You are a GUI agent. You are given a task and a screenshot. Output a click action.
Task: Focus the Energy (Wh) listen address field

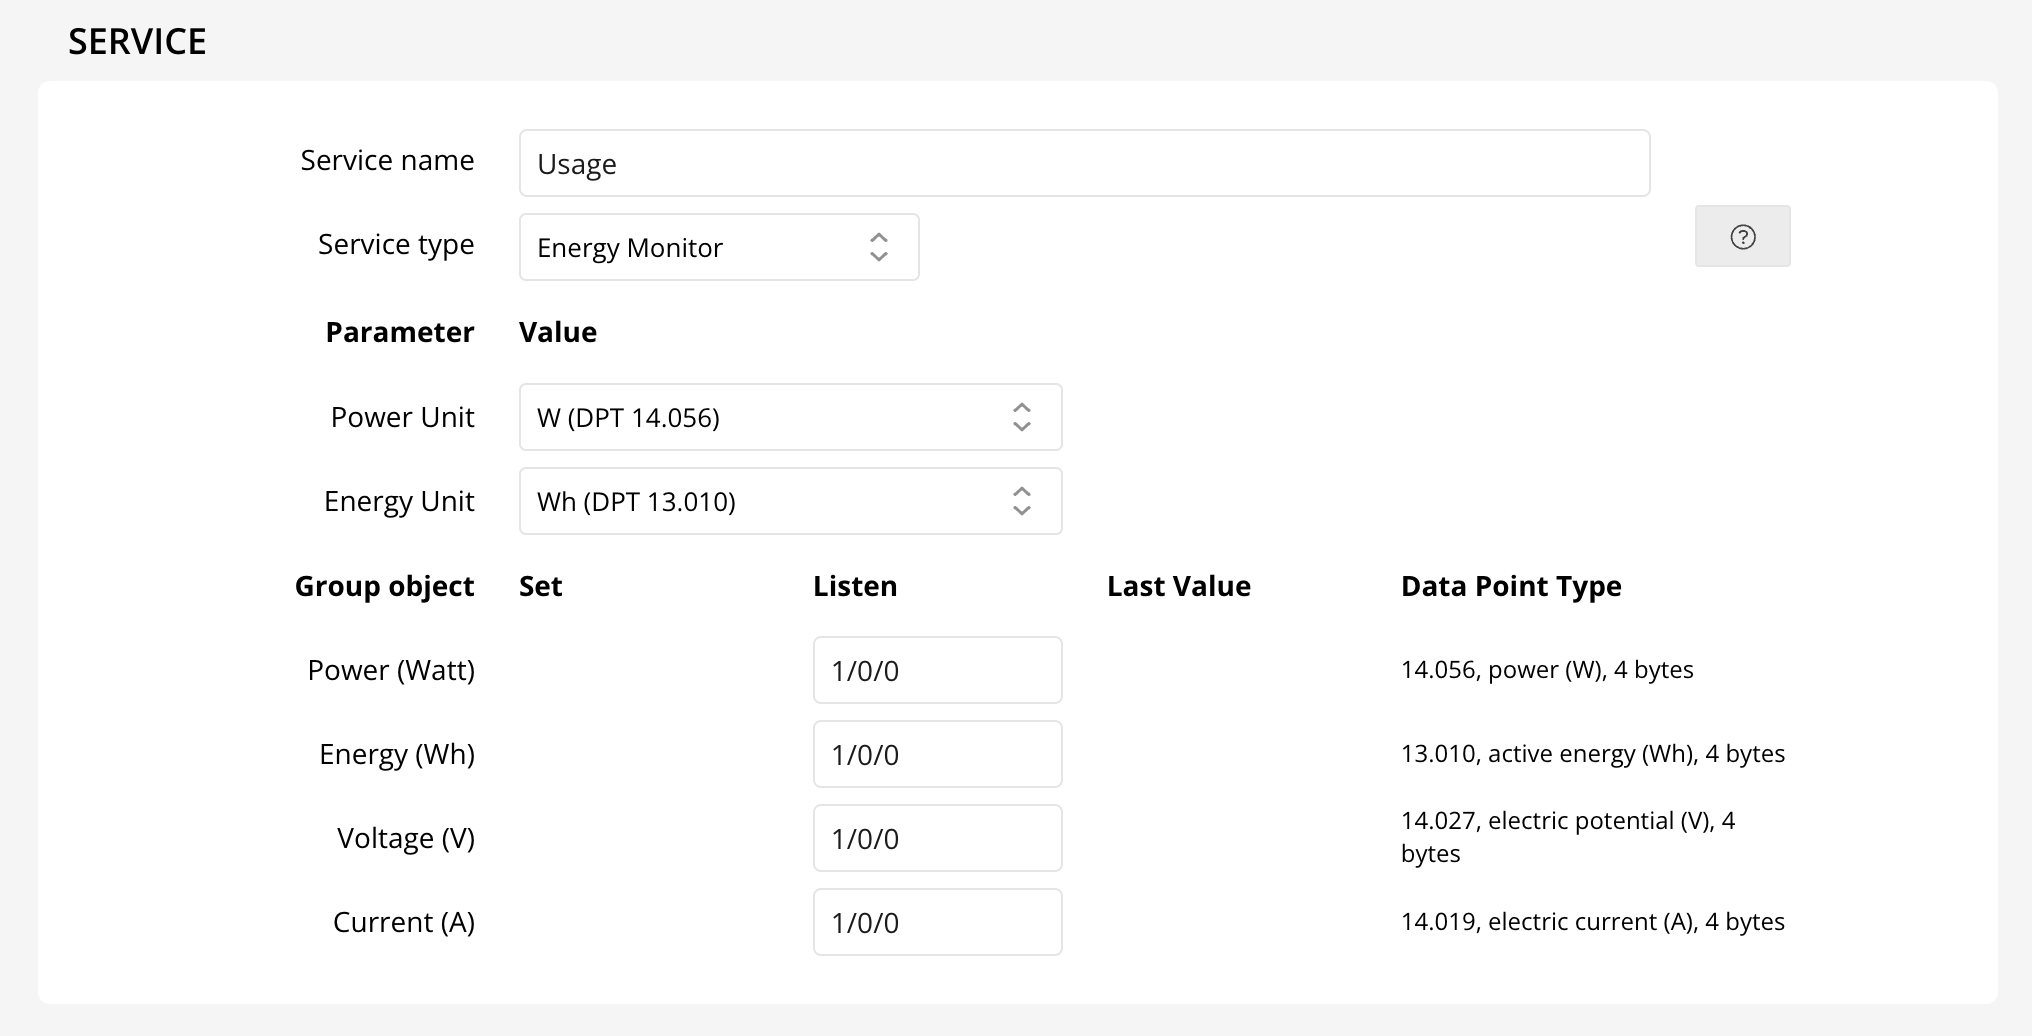point(937,754)
